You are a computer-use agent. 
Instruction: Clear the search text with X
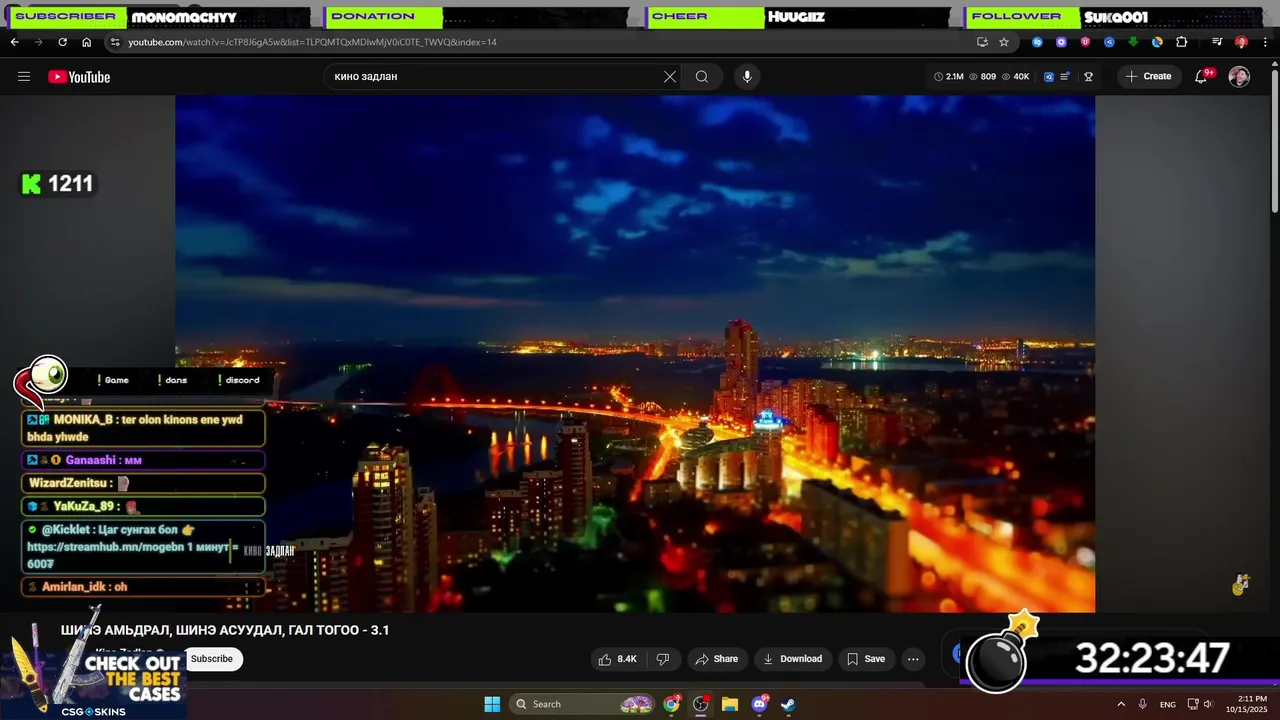coord(670,77)
